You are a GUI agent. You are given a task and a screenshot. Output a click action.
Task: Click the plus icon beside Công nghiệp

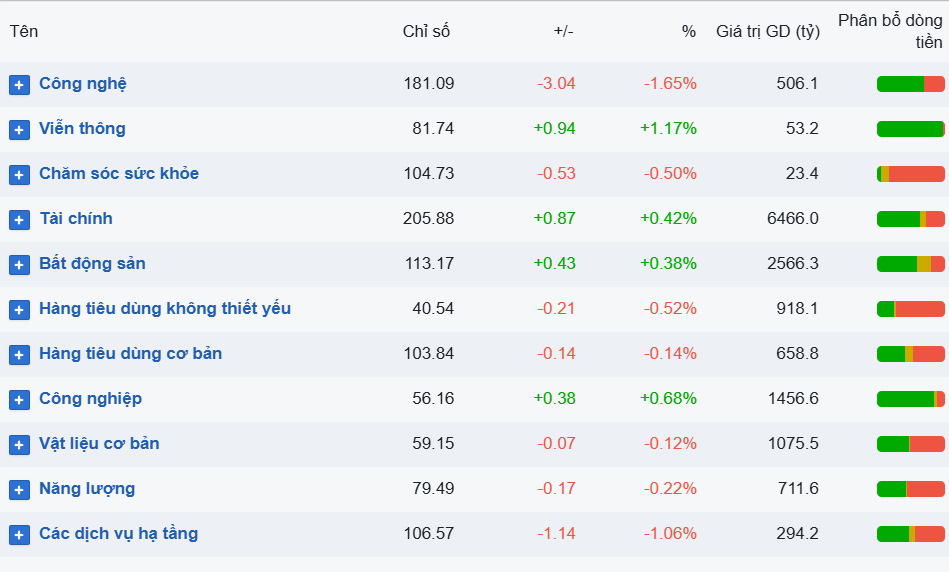19,400
